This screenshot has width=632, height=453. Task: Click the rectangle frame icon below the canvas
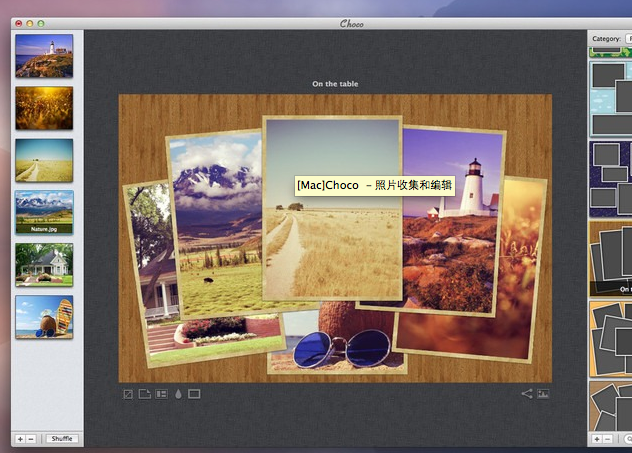tap(194, 394)
